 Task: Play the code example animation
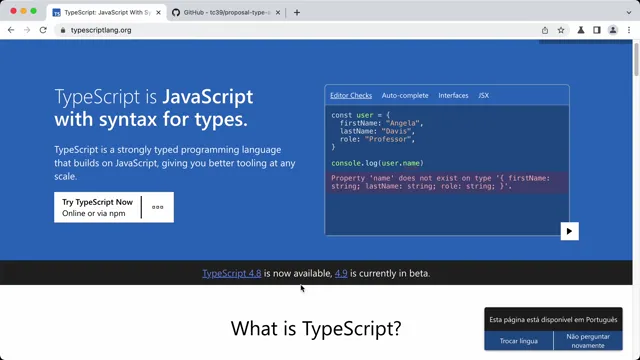569,231
